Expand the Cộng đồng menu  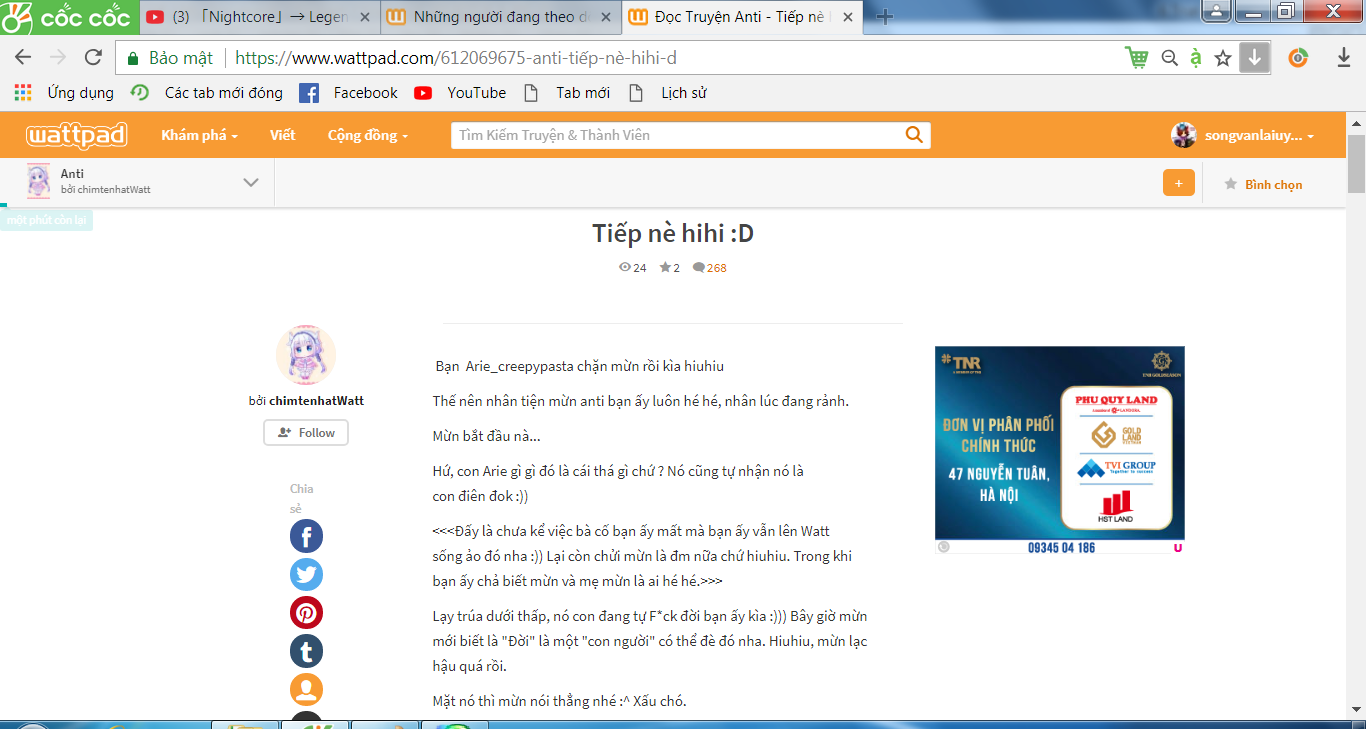[368, 135]
